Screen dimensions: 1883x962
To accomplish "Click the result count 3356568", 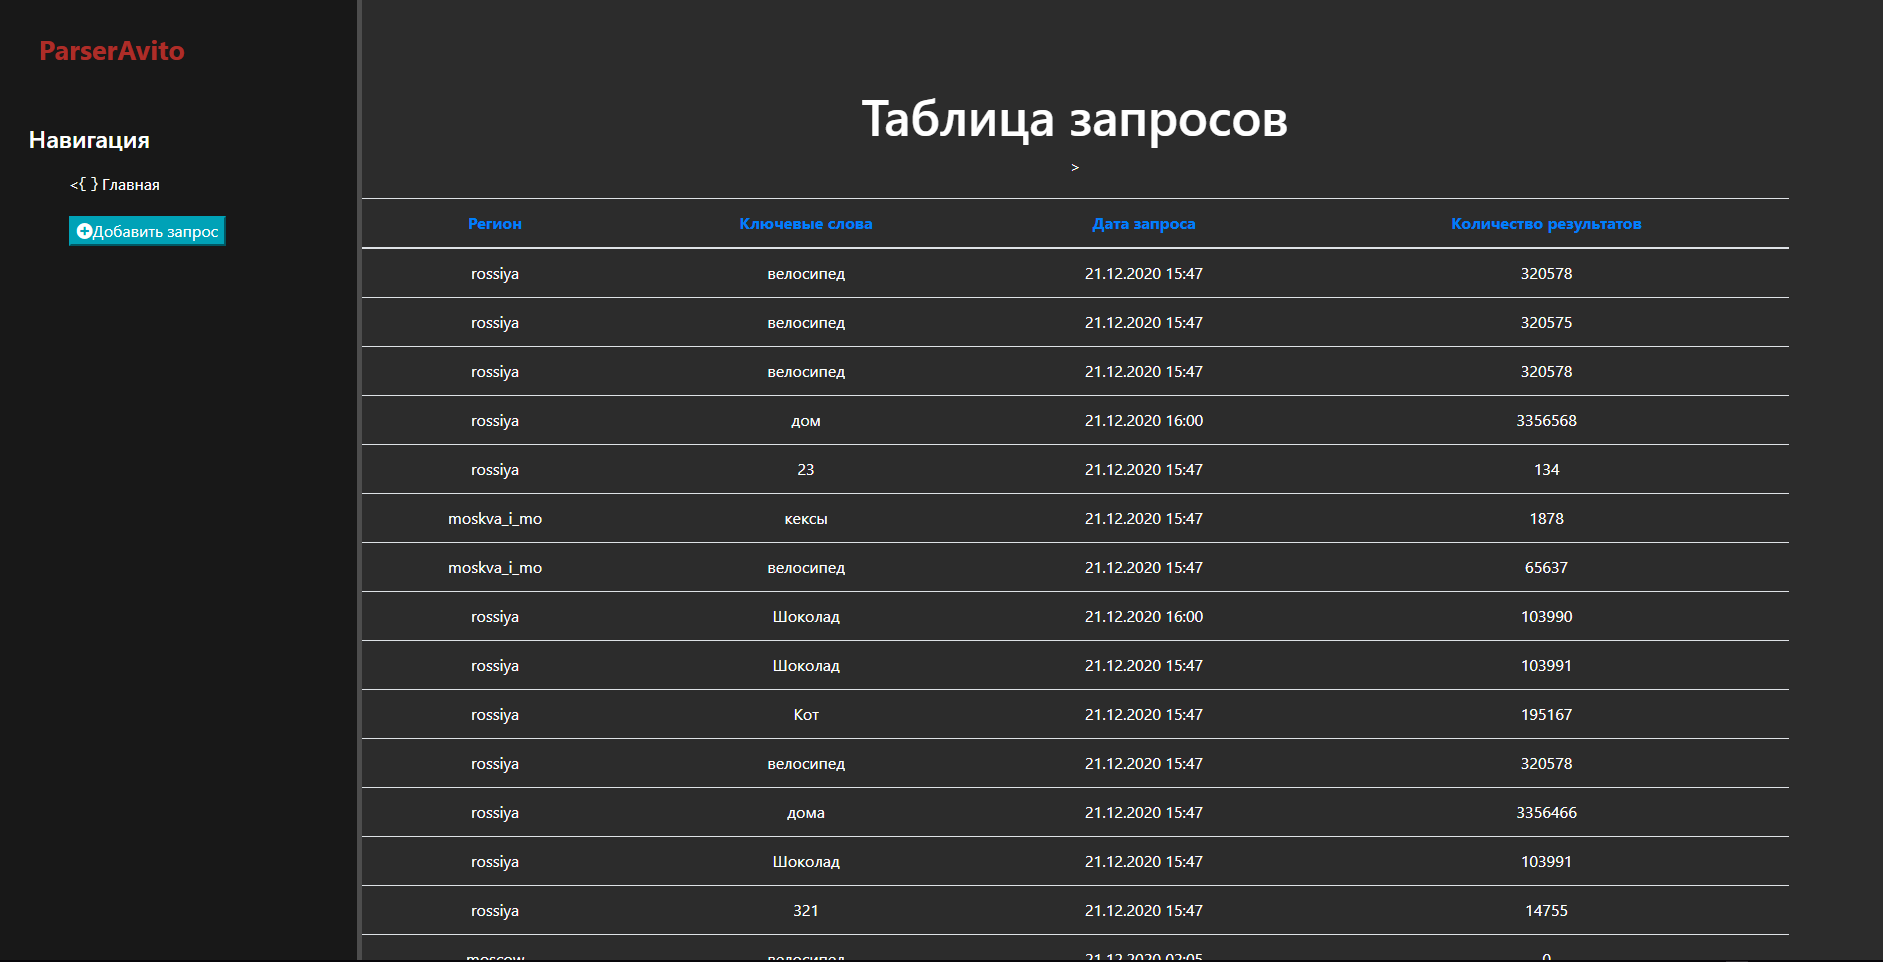I will pyautogui.click(x=1546, y=420).
